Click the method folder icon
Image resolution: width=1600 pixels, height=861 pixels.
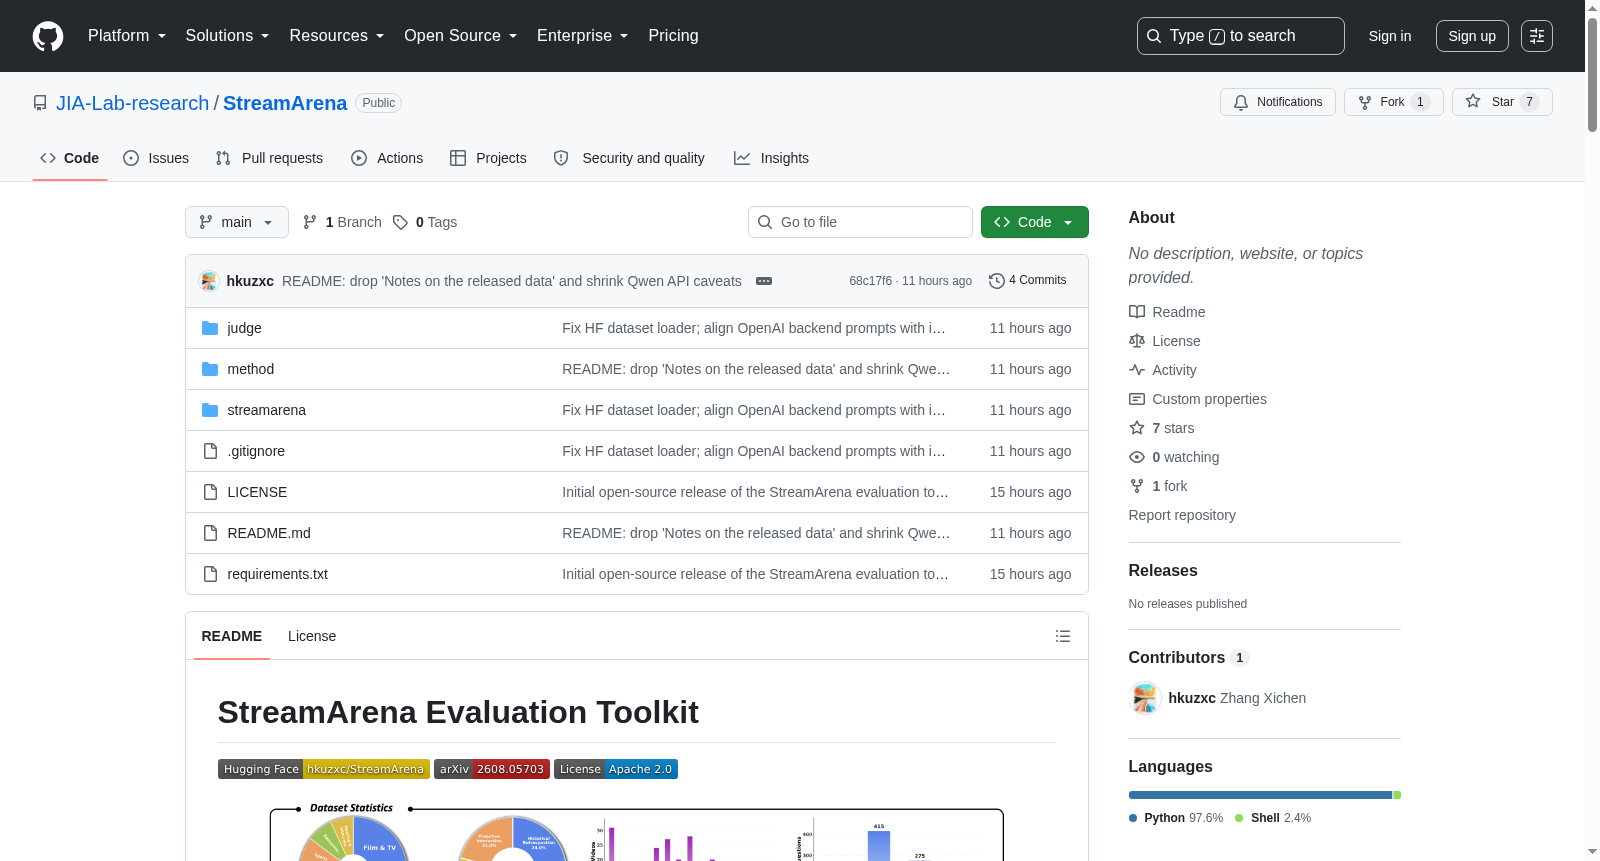click(x=210, y=369)
